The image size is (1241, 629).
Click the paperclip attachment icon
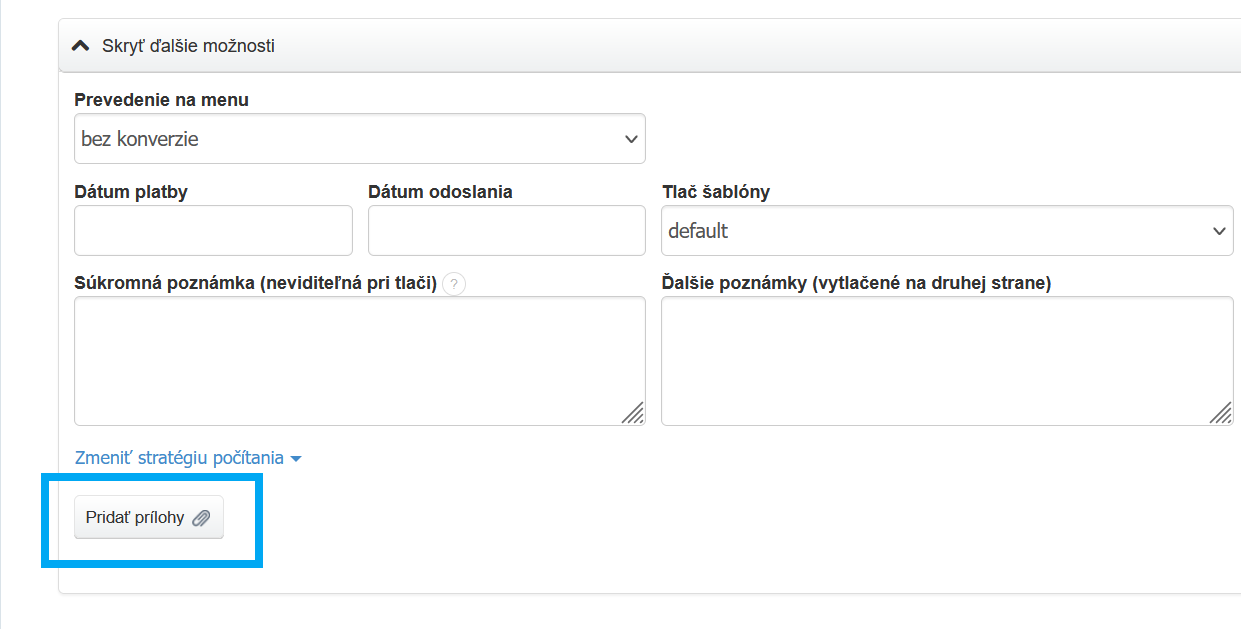pyautogui.click(x=201, y=518)
